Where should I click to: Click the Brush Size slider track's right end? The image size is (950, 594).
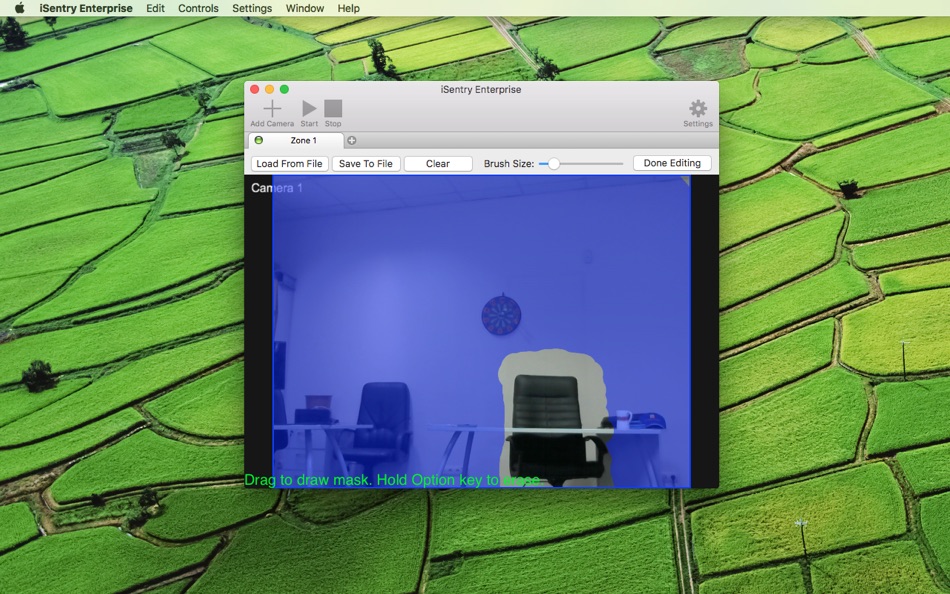620,164
